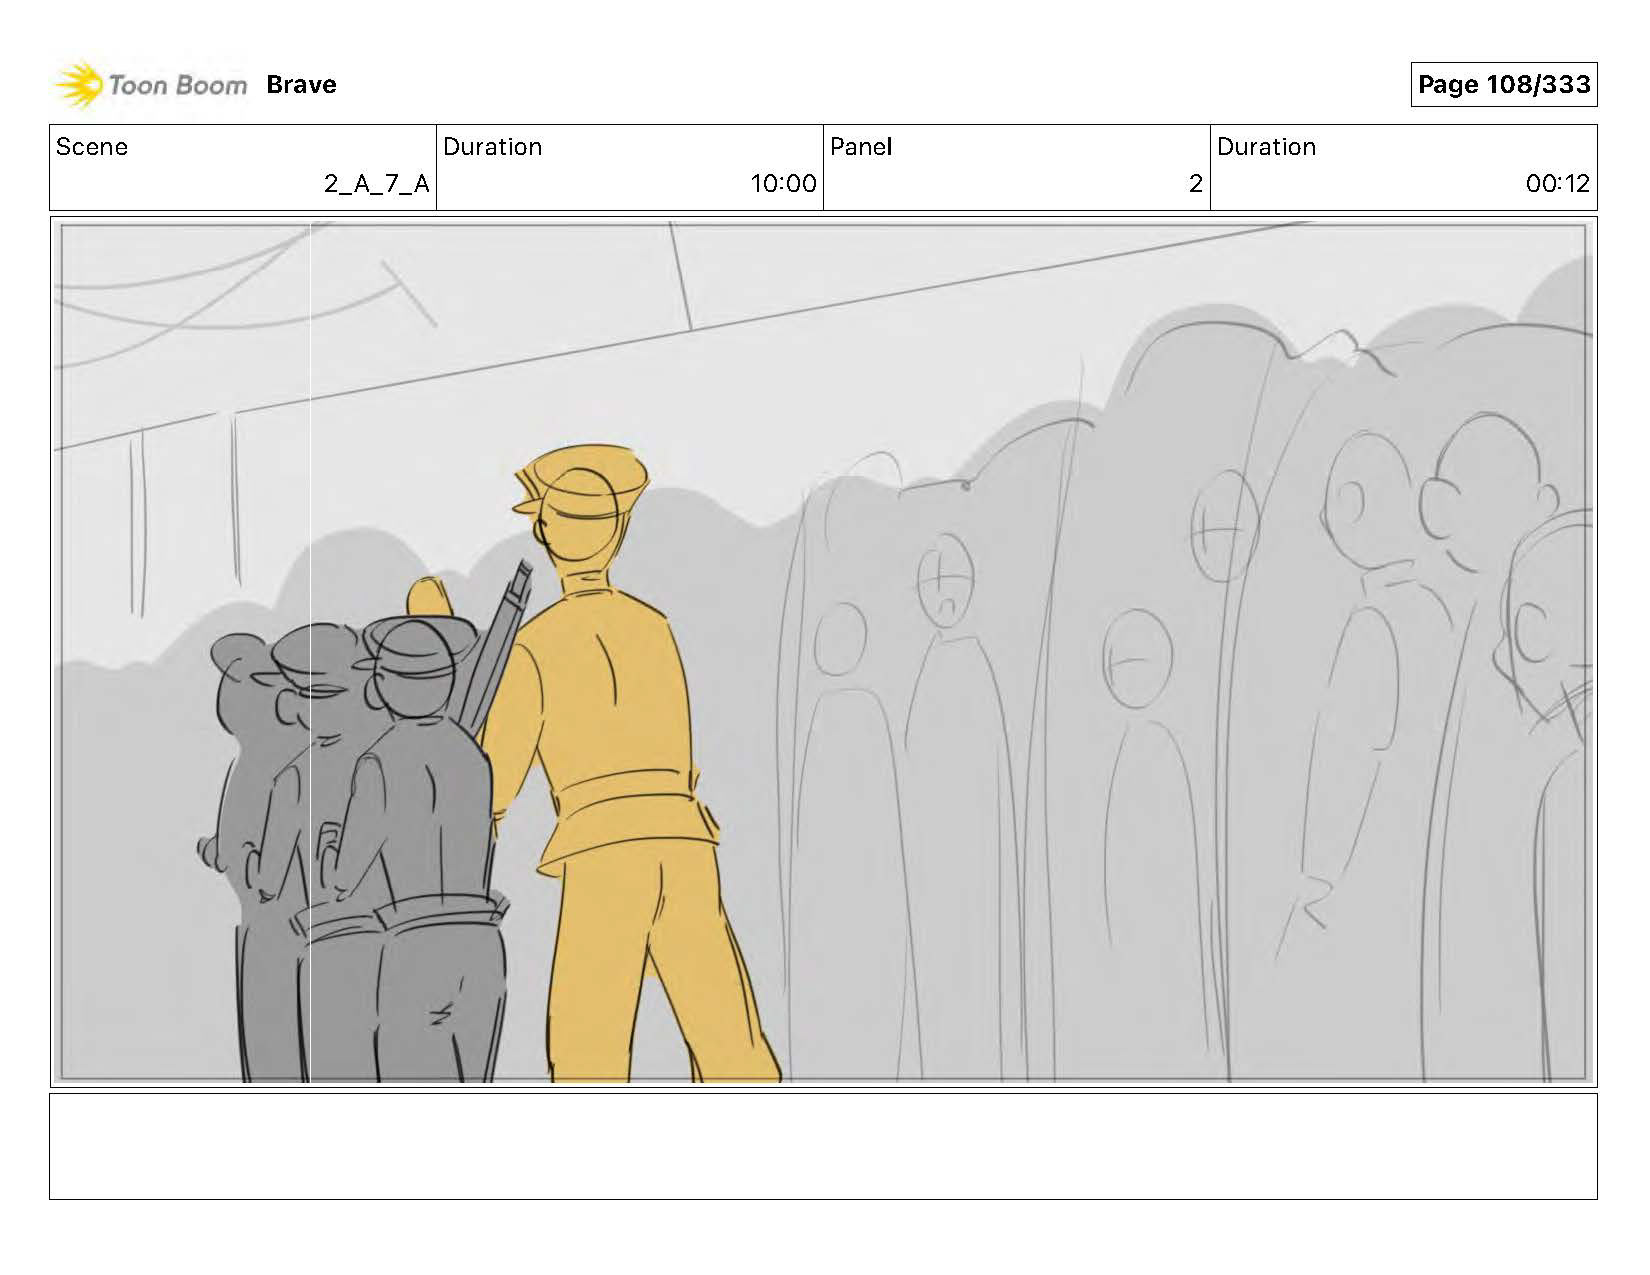Click the panel duration value '00:12'
The width and height of the screenshot is (1650, 1275).
(x=1557, y=184)
